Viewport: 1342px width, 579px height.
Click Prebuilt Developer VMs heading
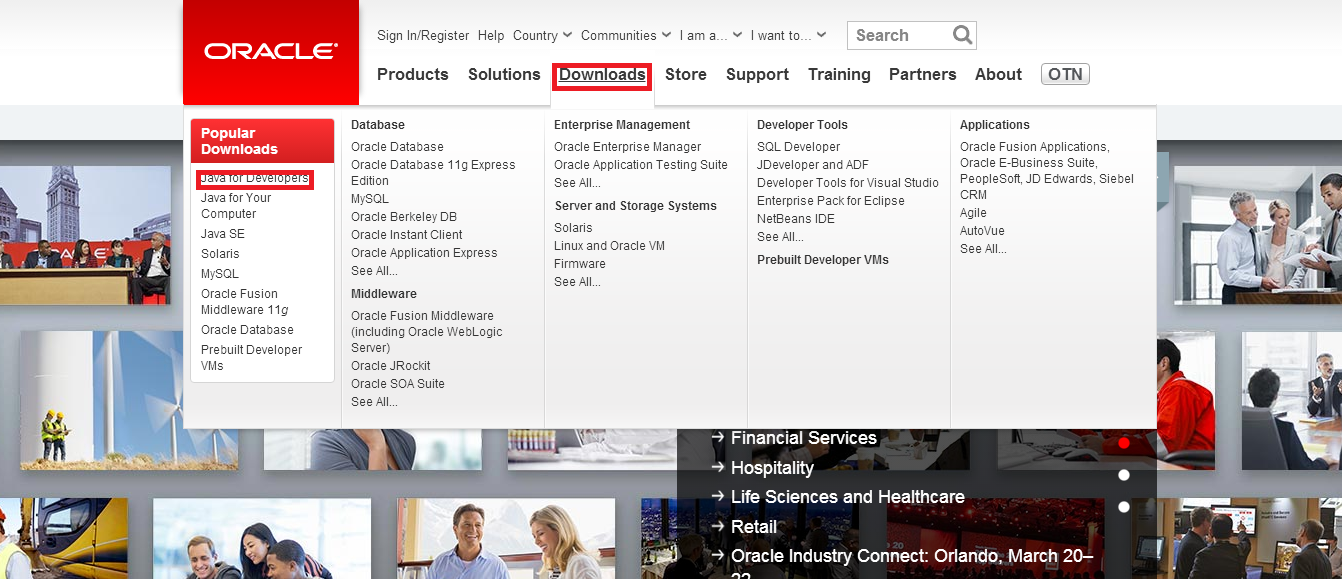(x=823, y=260)
